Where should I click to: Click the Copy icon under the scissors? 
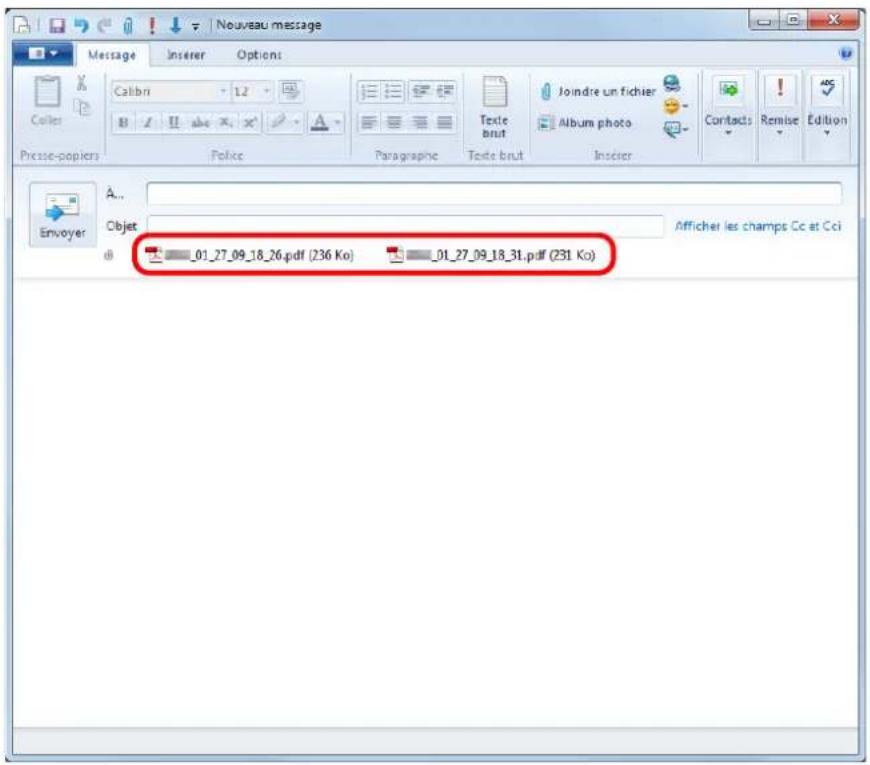tap(82, 108)
